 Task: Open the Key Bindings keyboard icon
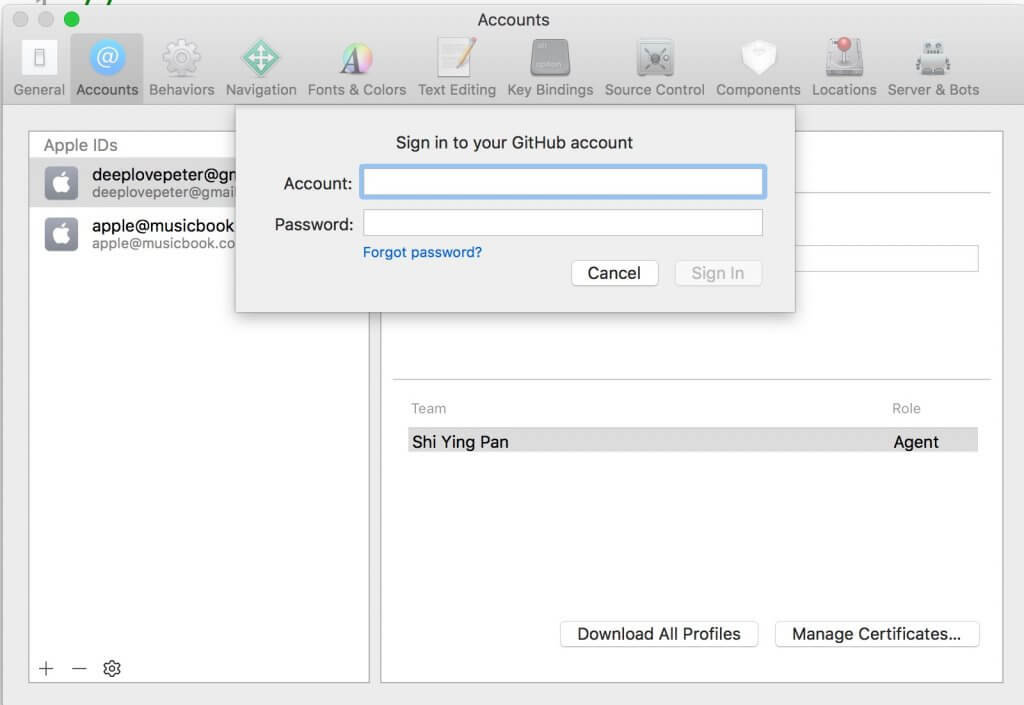pyautogui.click(x=550, y=58)
